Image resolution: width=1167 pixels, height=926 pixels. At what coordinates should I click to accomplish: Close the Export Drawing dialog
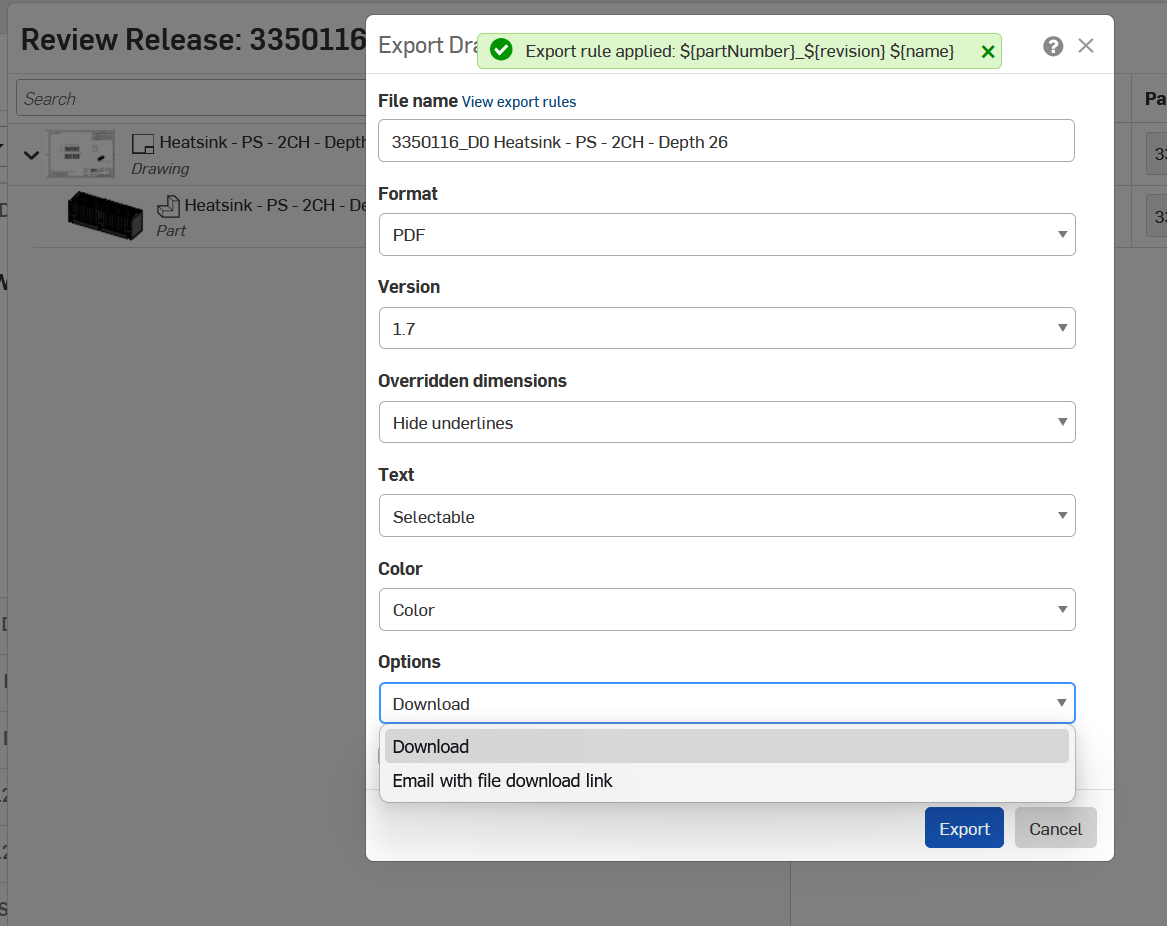[1086, 46]
